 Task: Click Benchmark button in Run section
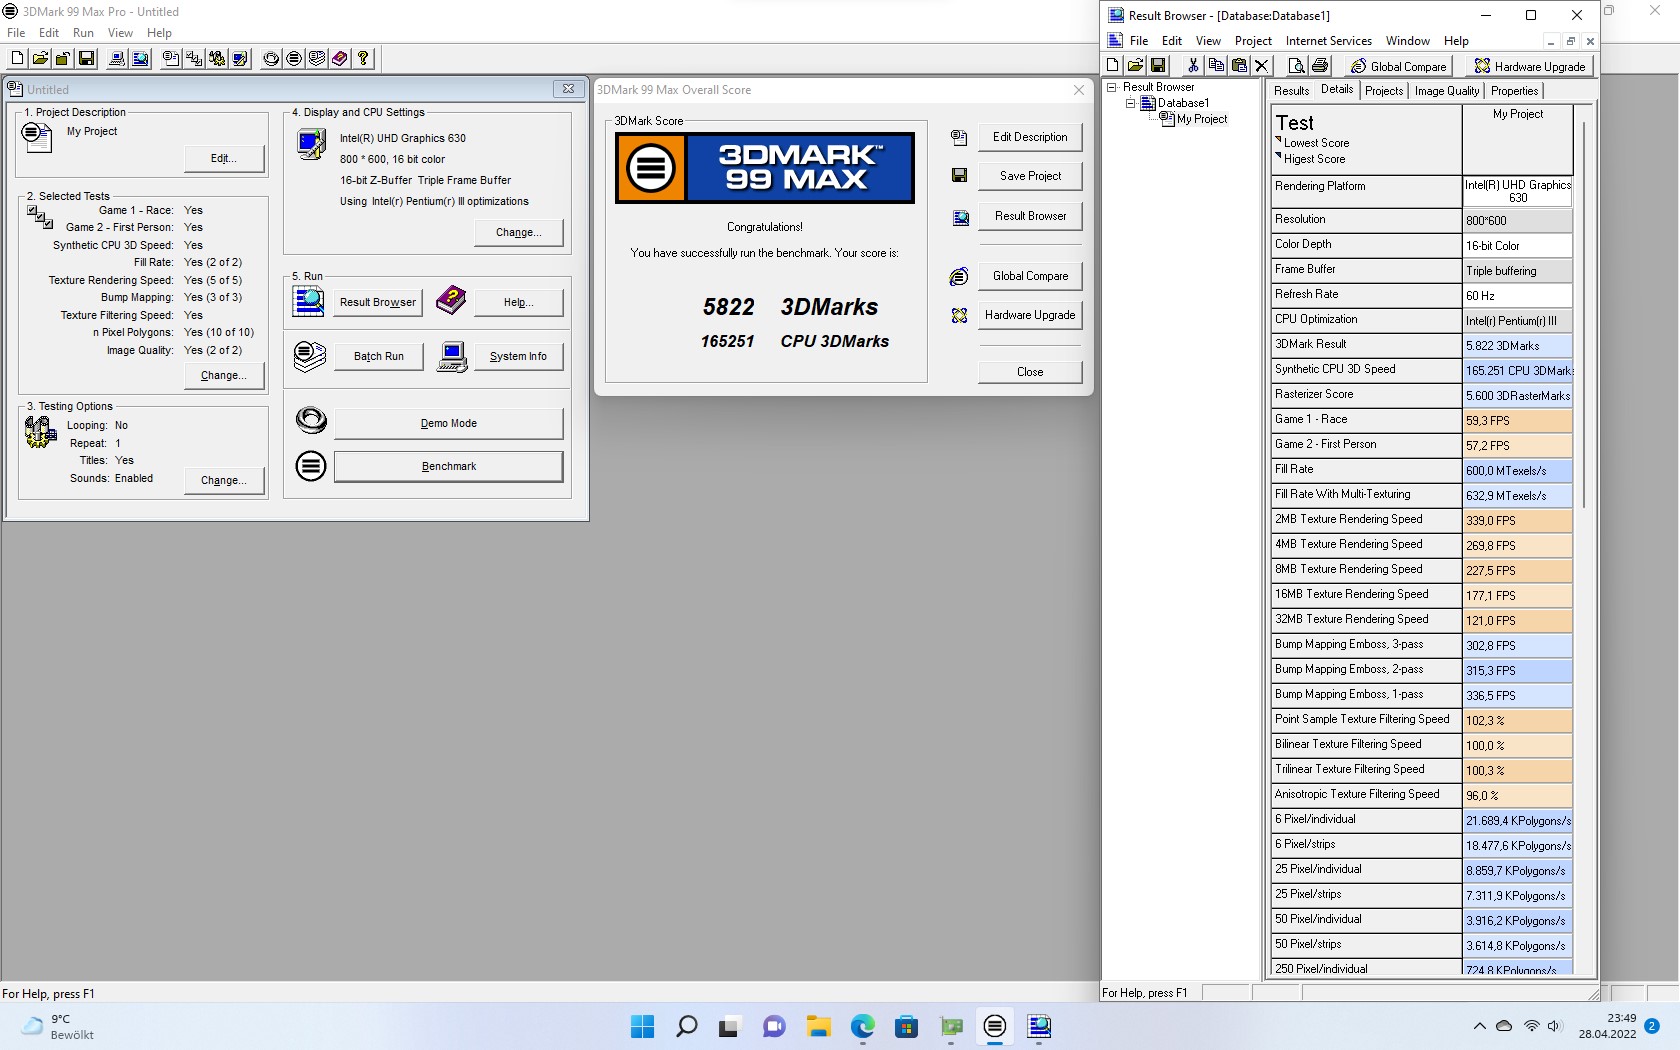pos(448,467)
